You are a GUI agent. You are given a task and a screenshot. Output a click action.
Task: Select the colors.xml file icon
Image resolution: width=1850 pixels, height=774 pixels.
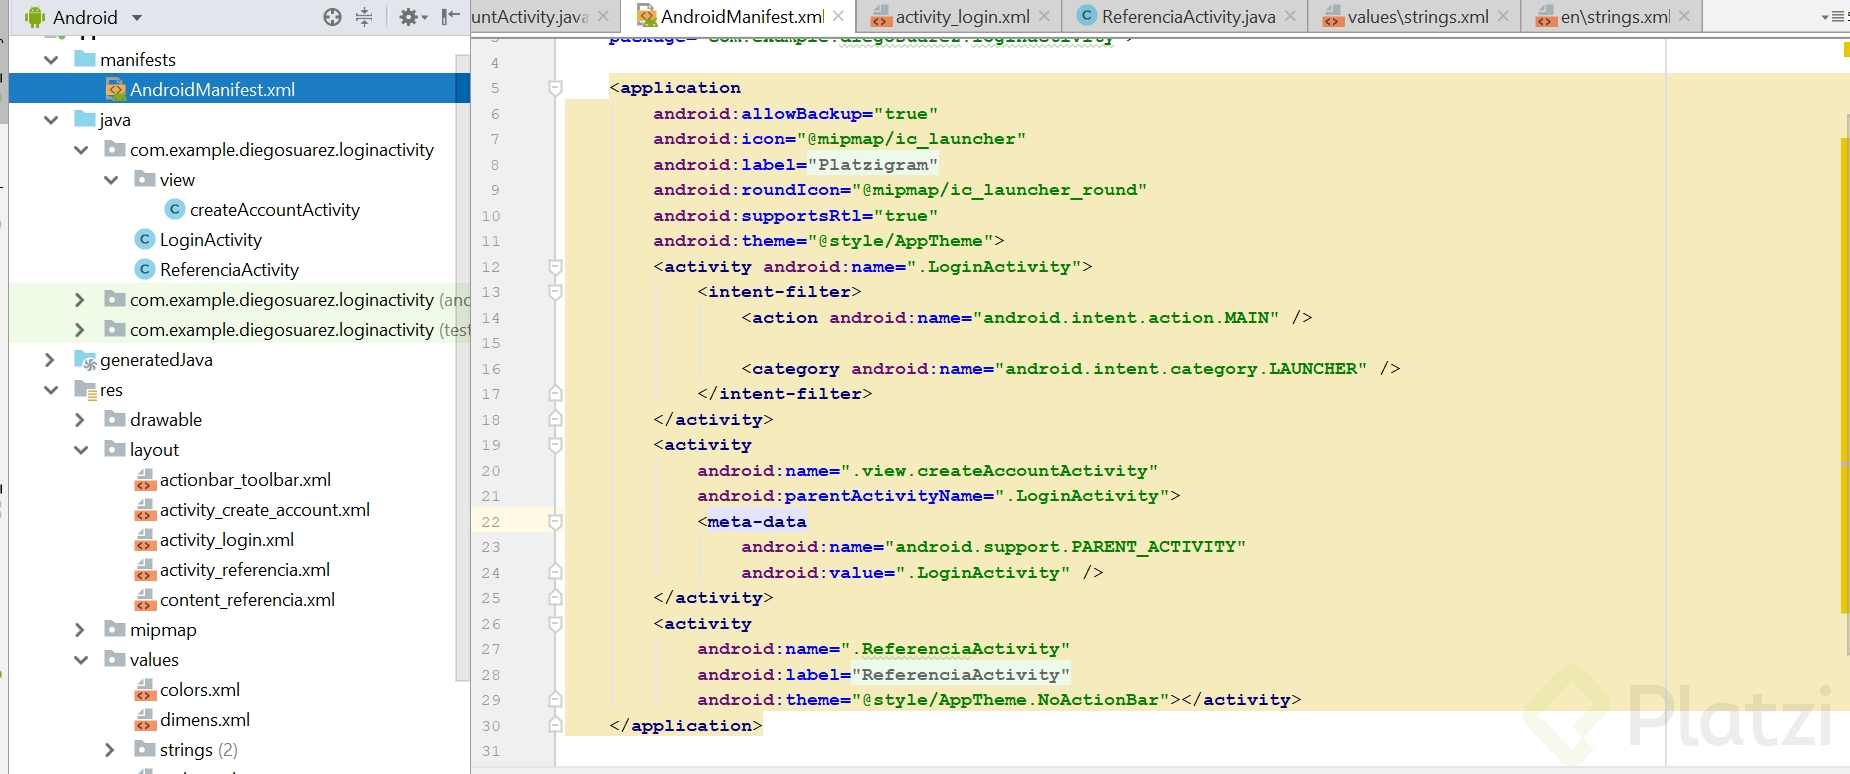pyautogui.click(x=145, y=690)
